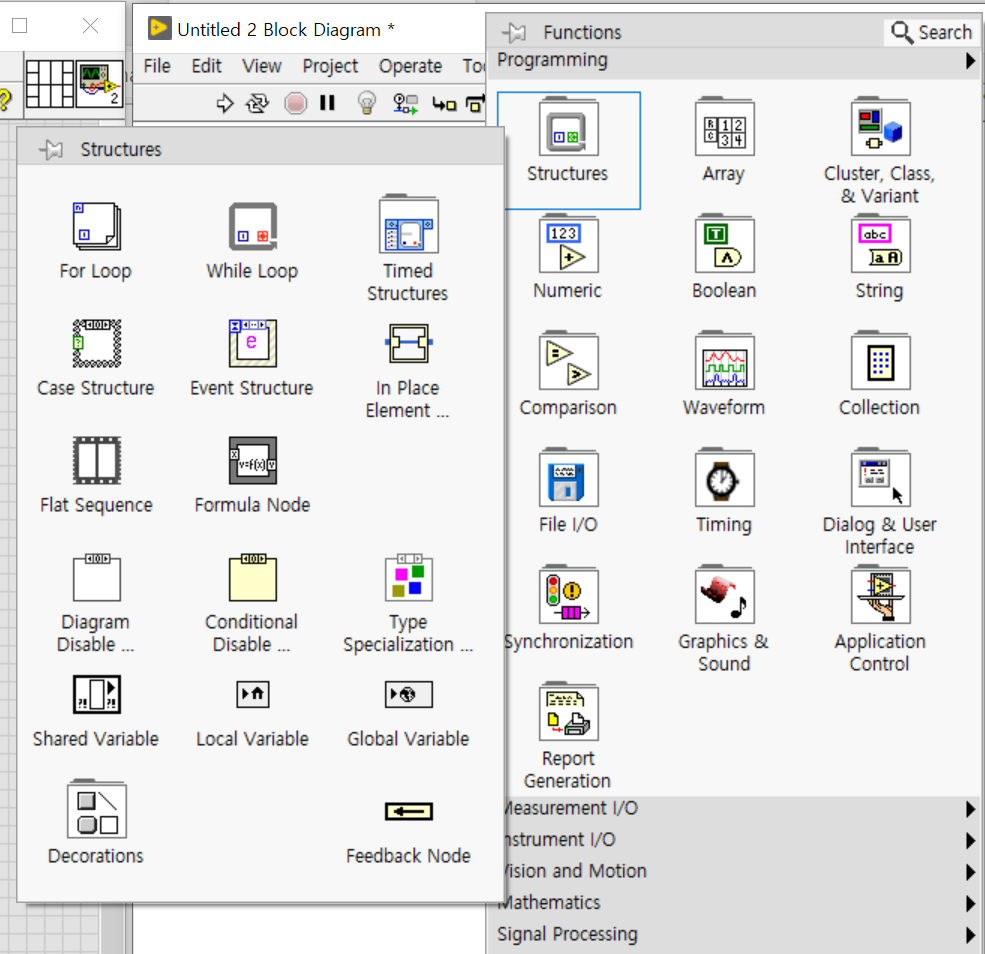Open the Numeric palette

pyautogui.click(x=569, y=244)
